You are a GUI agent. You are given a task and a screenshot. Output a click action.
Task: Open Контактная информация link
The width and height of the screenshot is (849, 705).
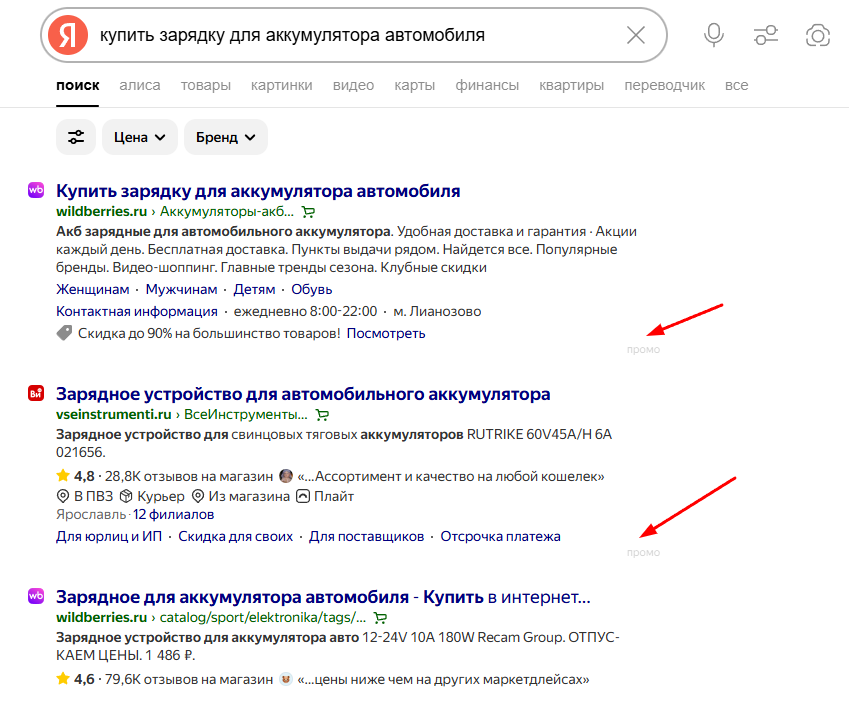pyautogui.click(x=137, y=311)
